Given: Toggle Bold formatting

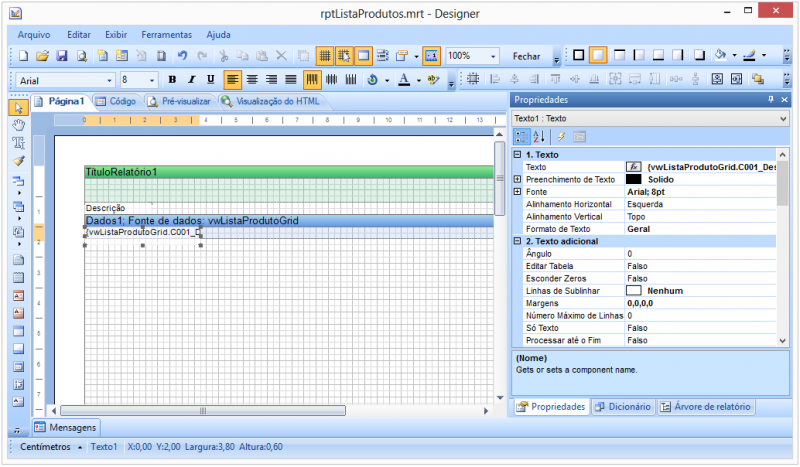Looking at the screenshot, I should [172, 79].
